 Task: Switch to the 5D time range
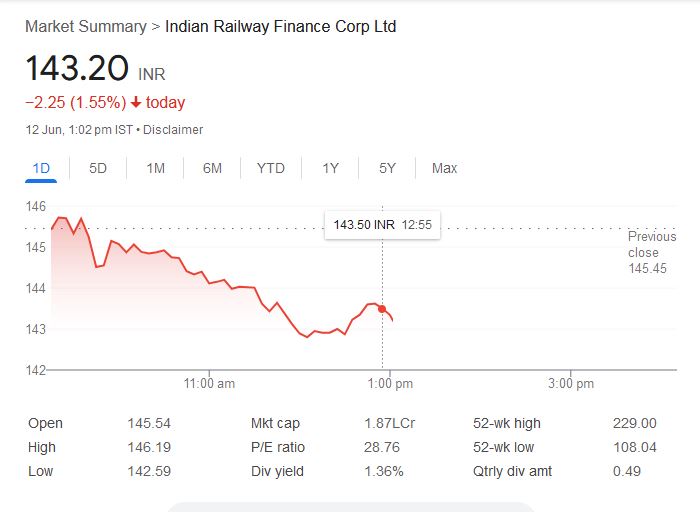click(98, 168)
